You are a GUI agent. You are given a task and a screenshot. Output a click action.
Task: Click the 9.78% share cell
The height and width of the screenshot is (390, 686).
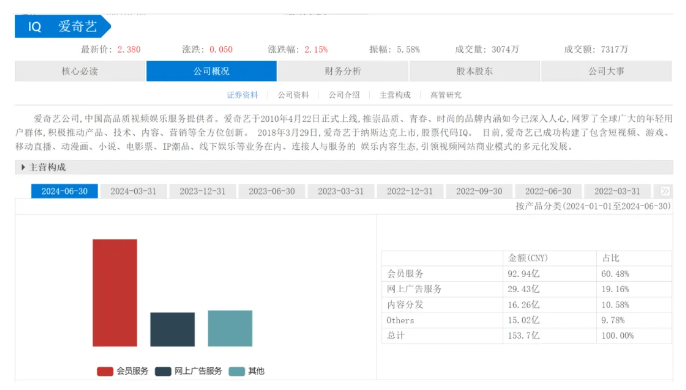pos(613,320)
